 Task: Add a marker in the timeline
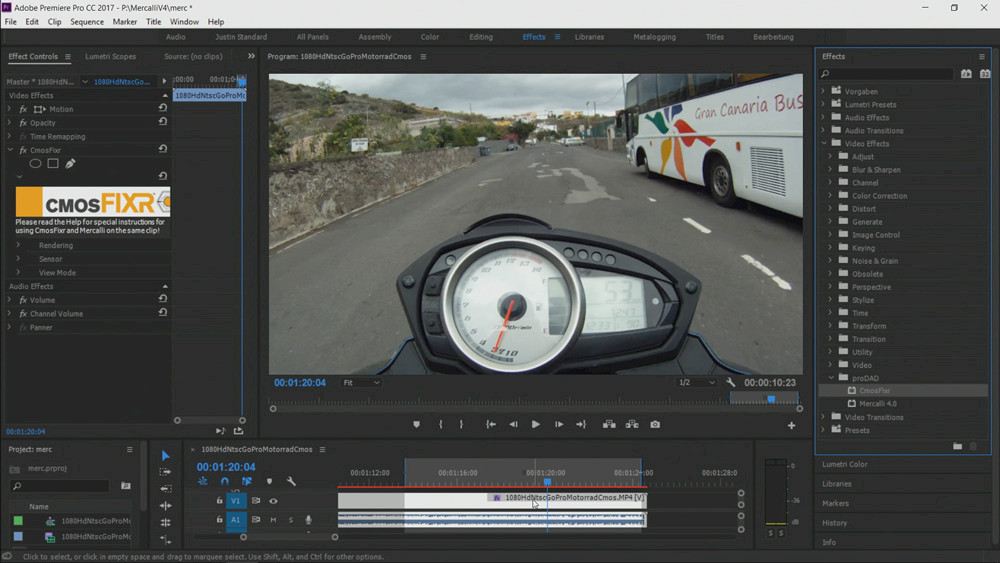pos(269,481)
